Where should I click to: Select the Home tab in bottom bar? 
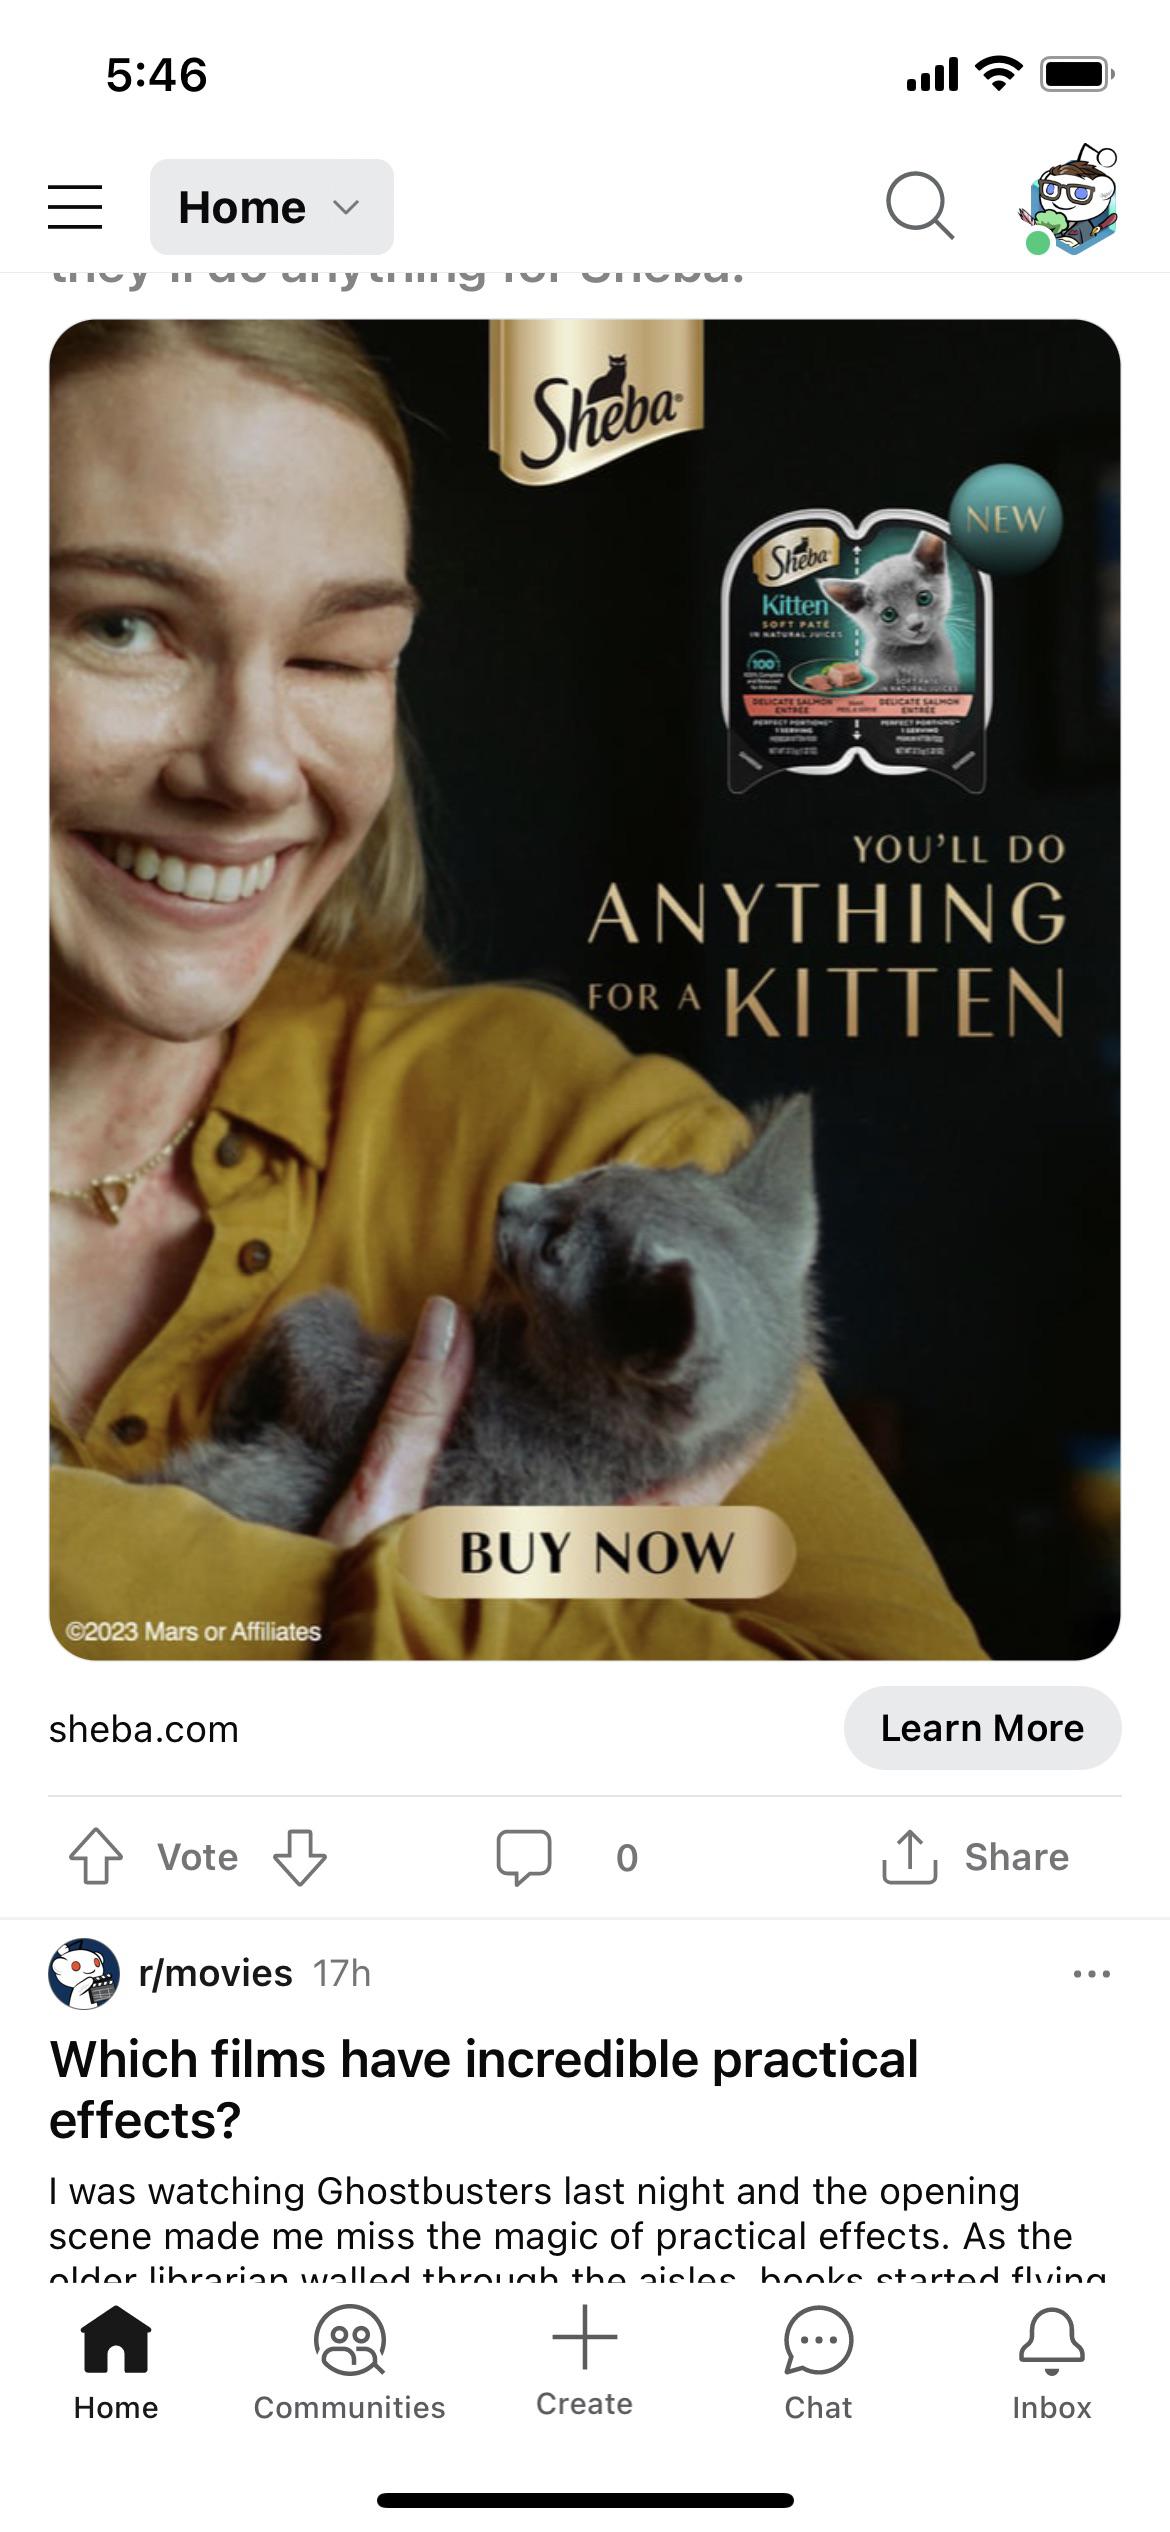(x=116, y=2364)
